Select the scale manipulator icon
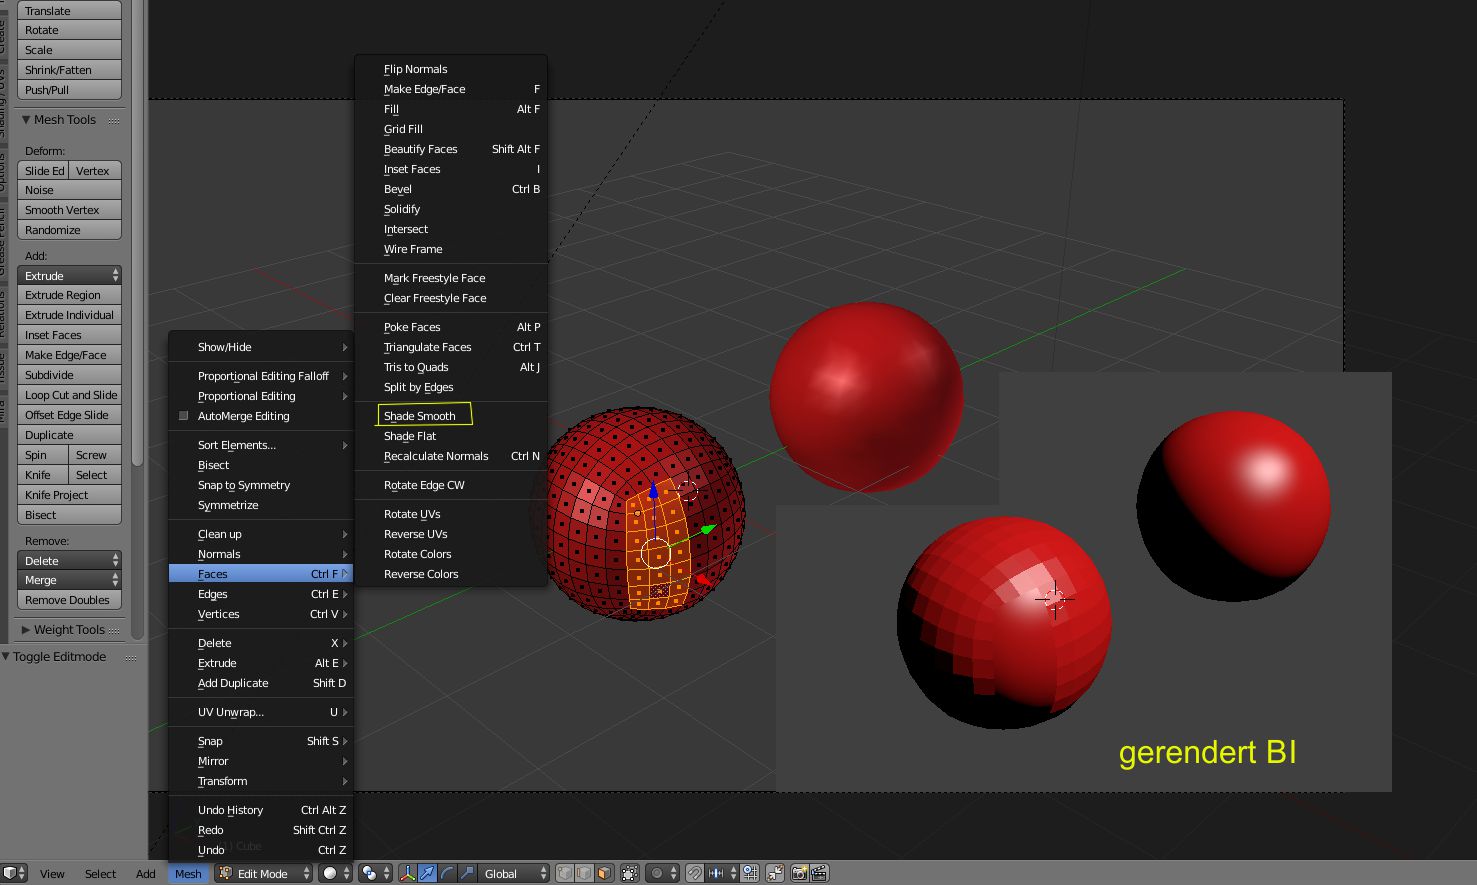Screen dimensions: 1477x885 [x=466, y=873]
